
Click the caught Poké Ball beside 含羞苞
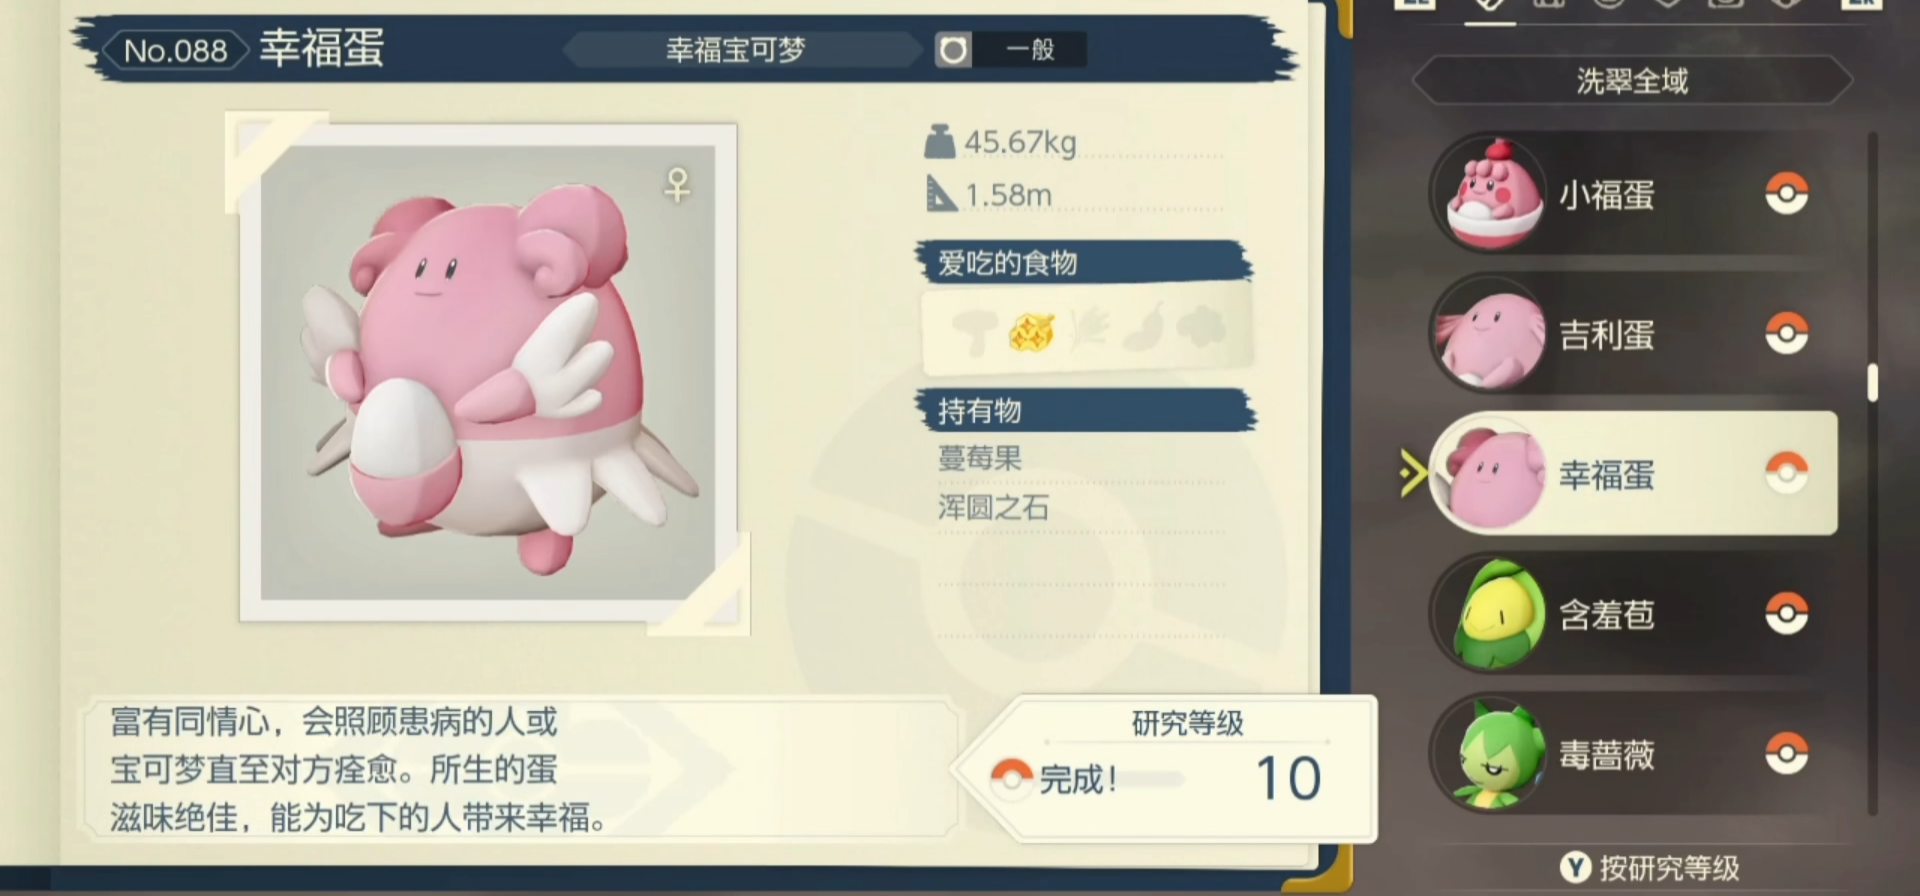(1786, 613)
